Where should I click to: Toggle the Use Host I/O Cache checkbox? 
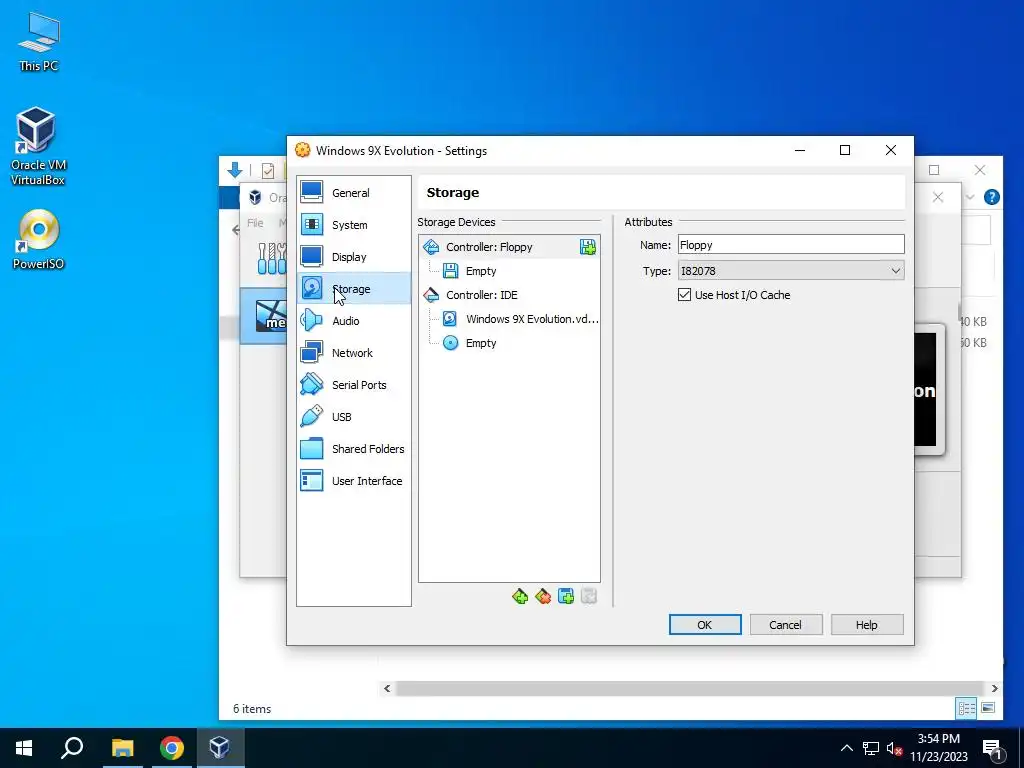684,295
